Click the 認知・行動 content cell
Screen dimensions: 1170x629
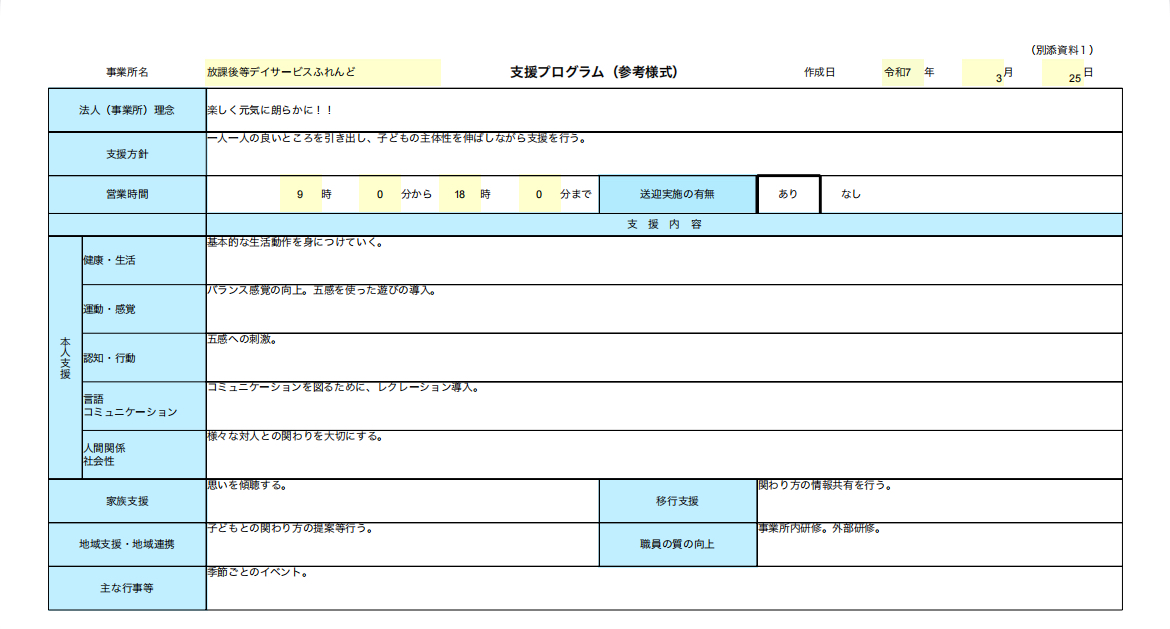click(x=664, y=358)
